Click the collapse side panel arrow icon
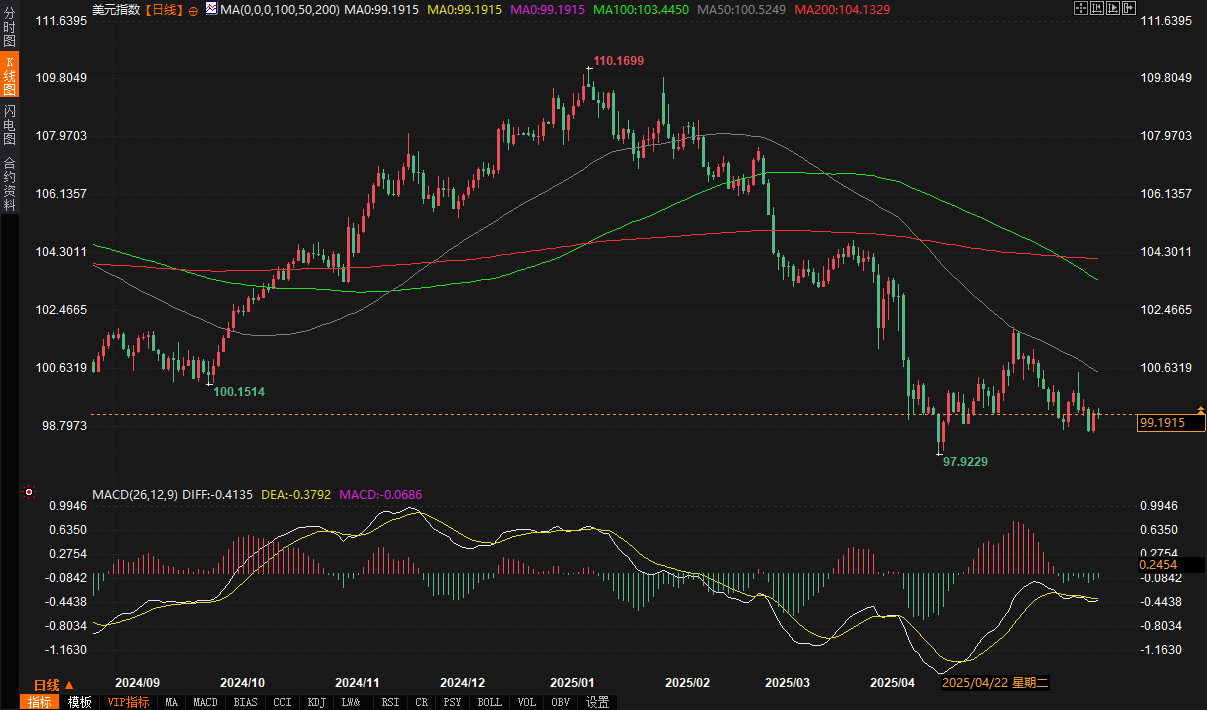 (1129, 8)
